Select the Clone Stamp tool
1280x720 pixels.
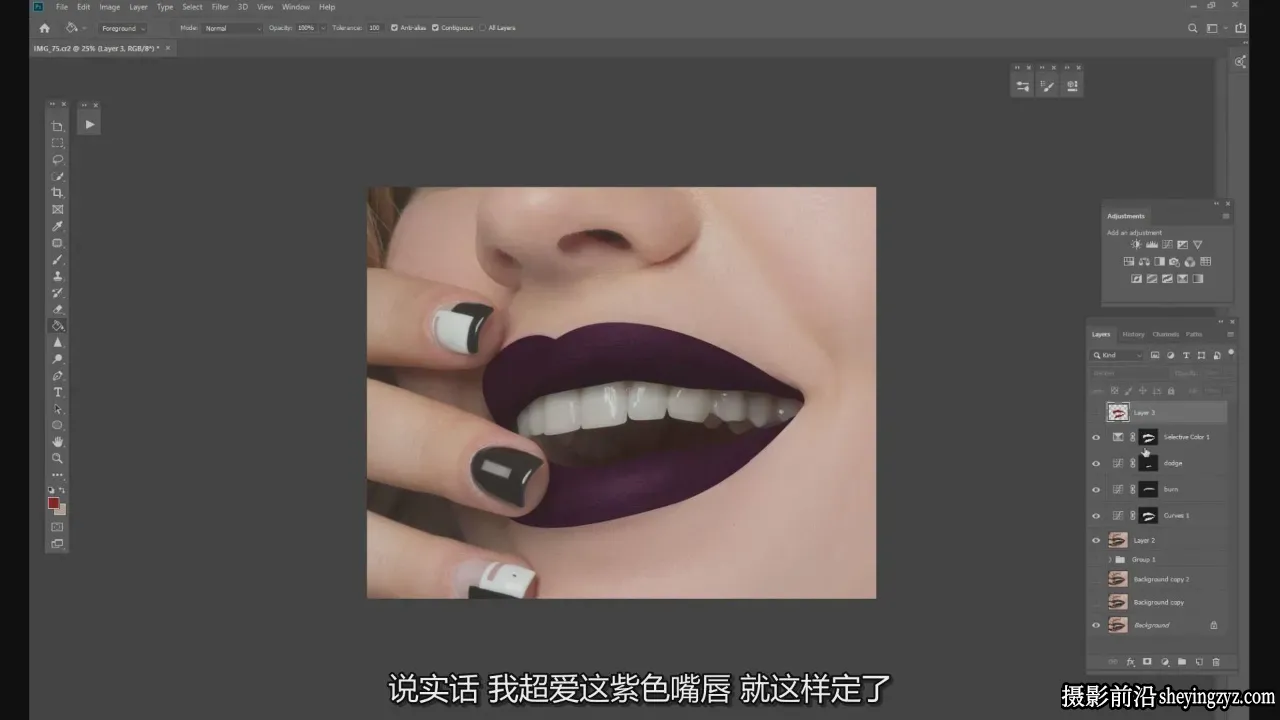coord(58,276)
